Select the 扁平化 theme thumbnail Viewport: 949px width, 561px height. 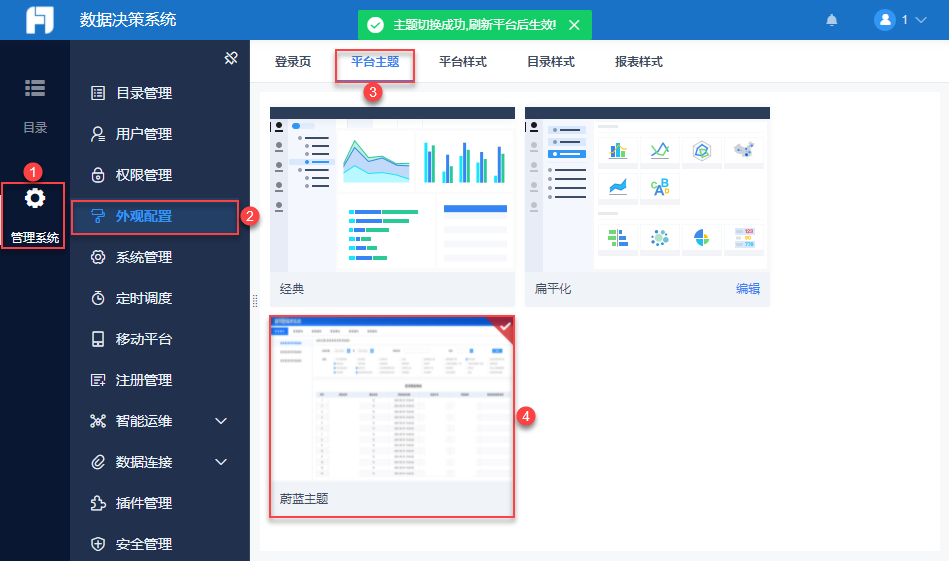[647, 189]
